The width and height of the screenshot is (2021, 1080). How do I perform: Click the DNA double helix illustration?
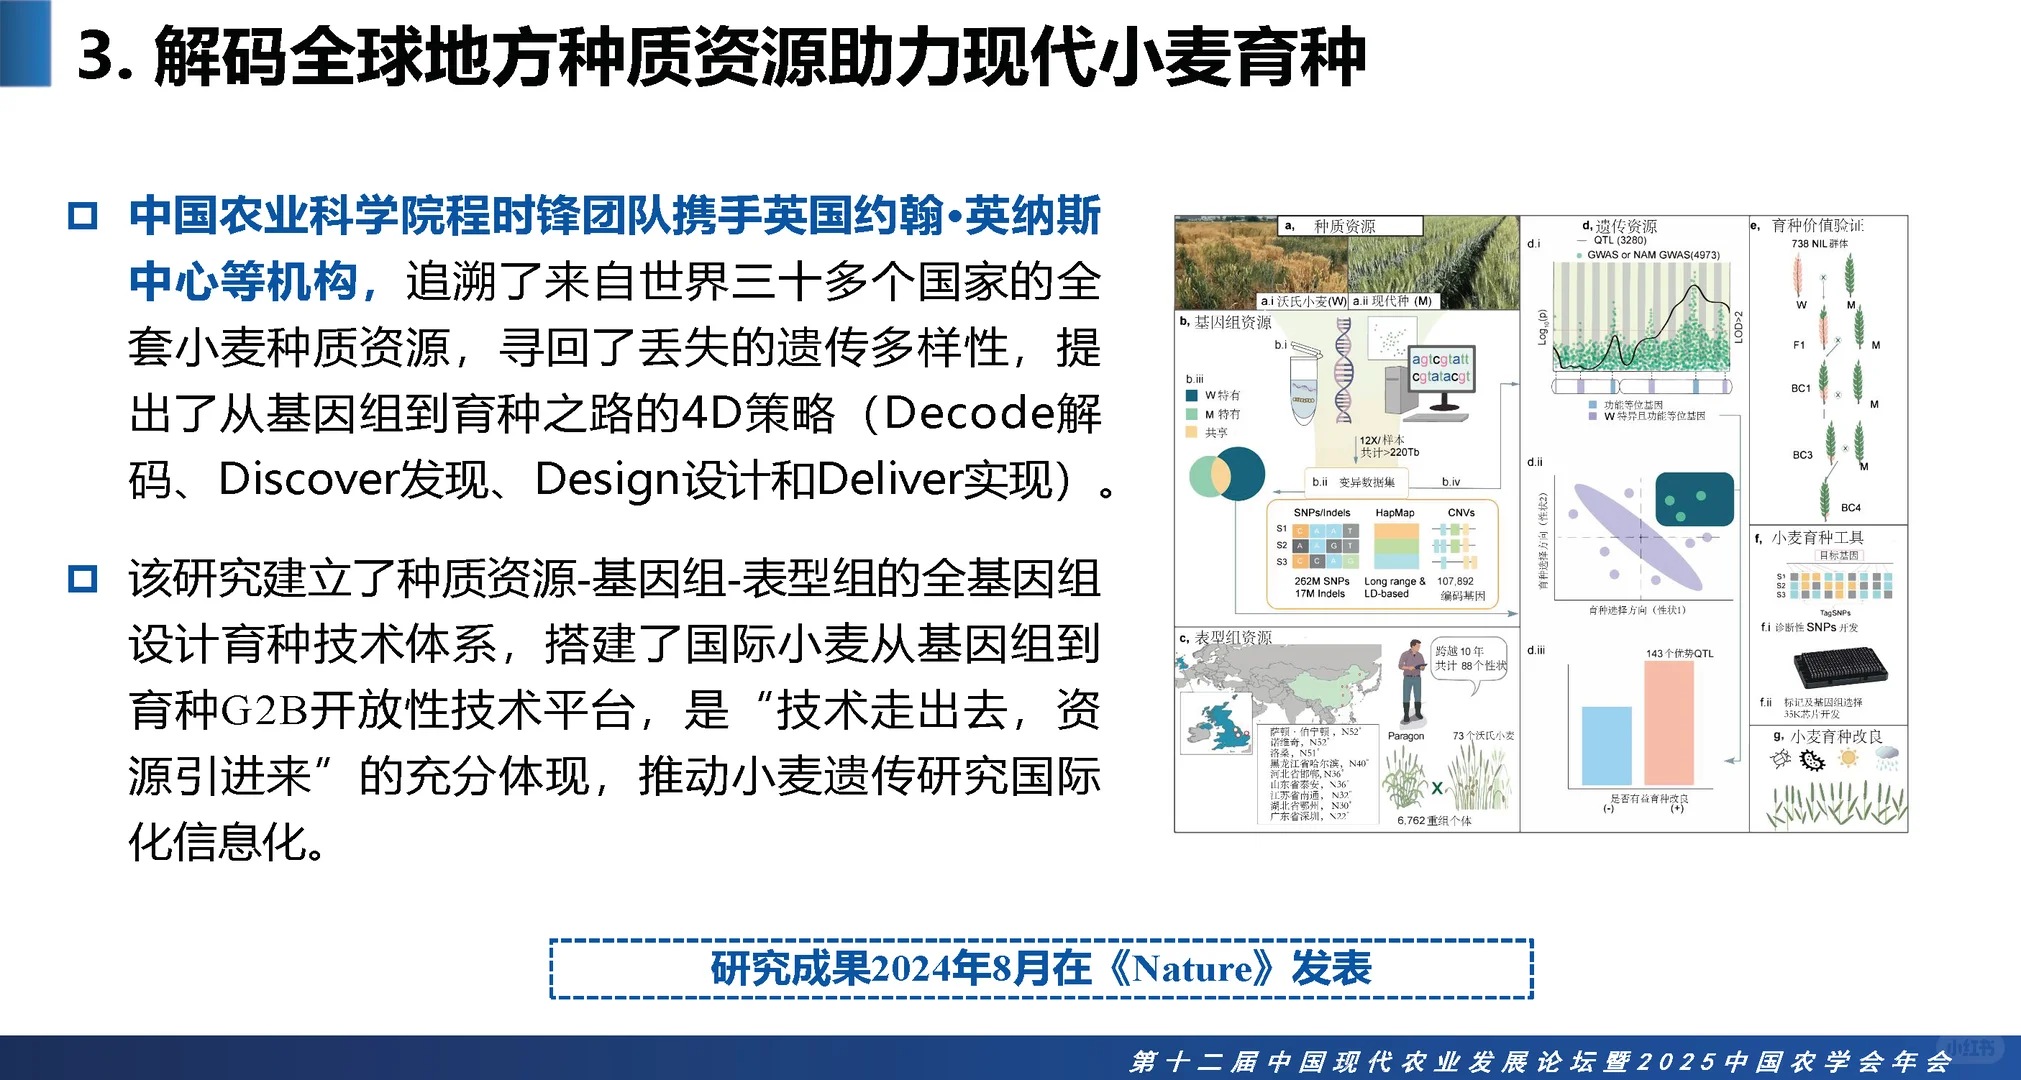(1344, 371)
